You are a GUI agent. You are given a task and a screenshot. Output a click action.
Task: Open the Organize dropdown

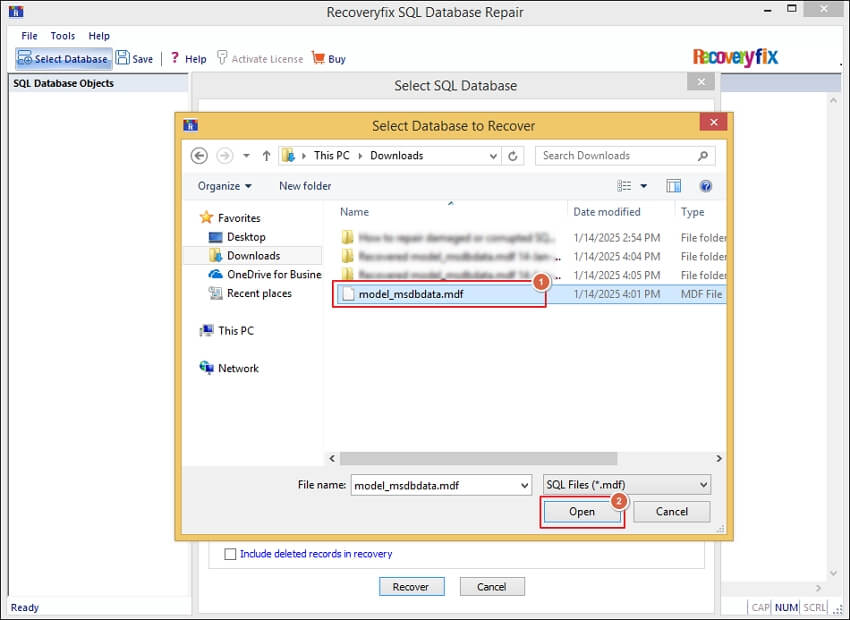coord(224,186)
